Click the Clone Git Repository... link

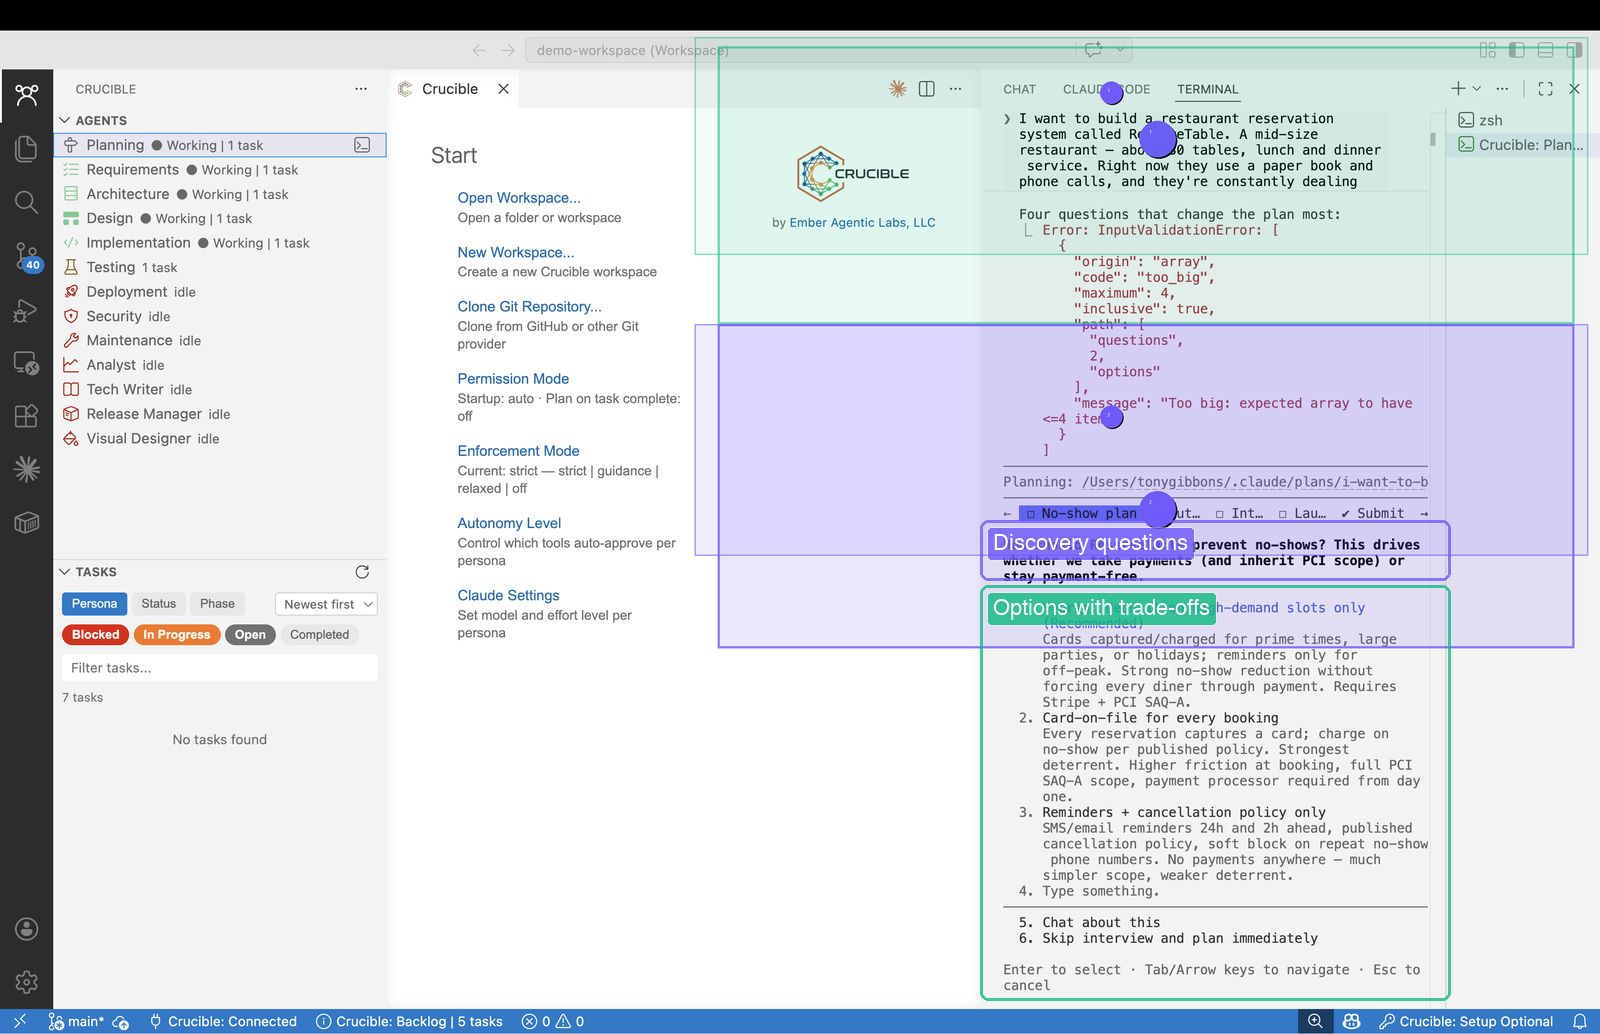pyautogui.click(x=529, y=307)
